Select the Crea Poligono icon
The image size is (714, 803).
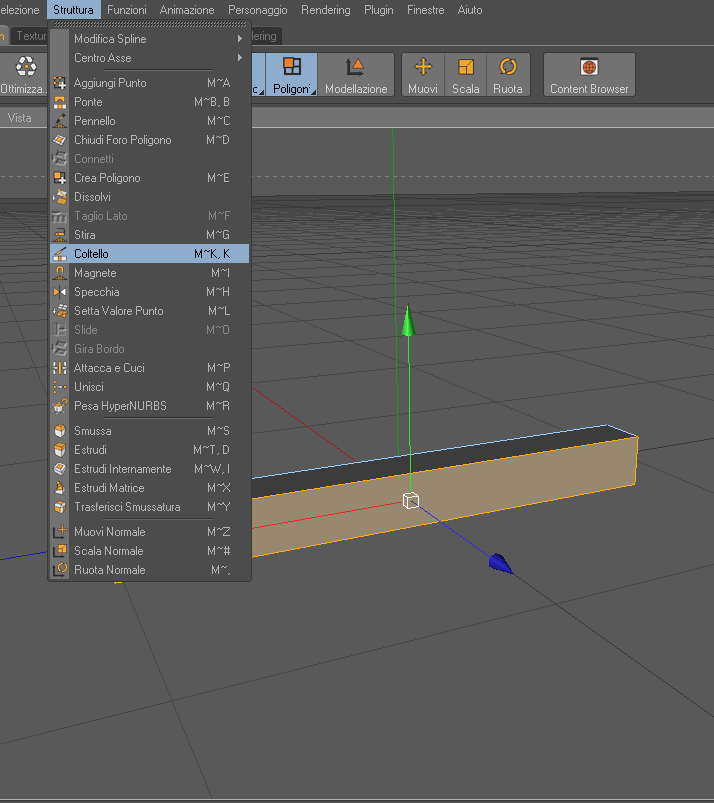60,178
